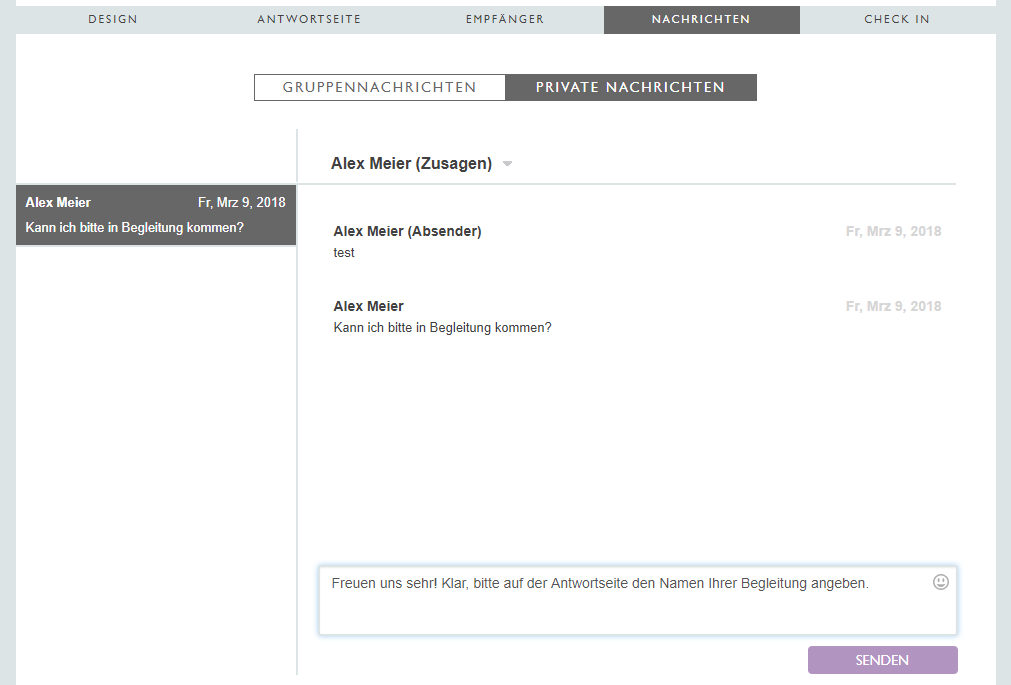1011x685 pixels.
Task: Select the Private Nachrichten toggle
Action: [630, 88]
